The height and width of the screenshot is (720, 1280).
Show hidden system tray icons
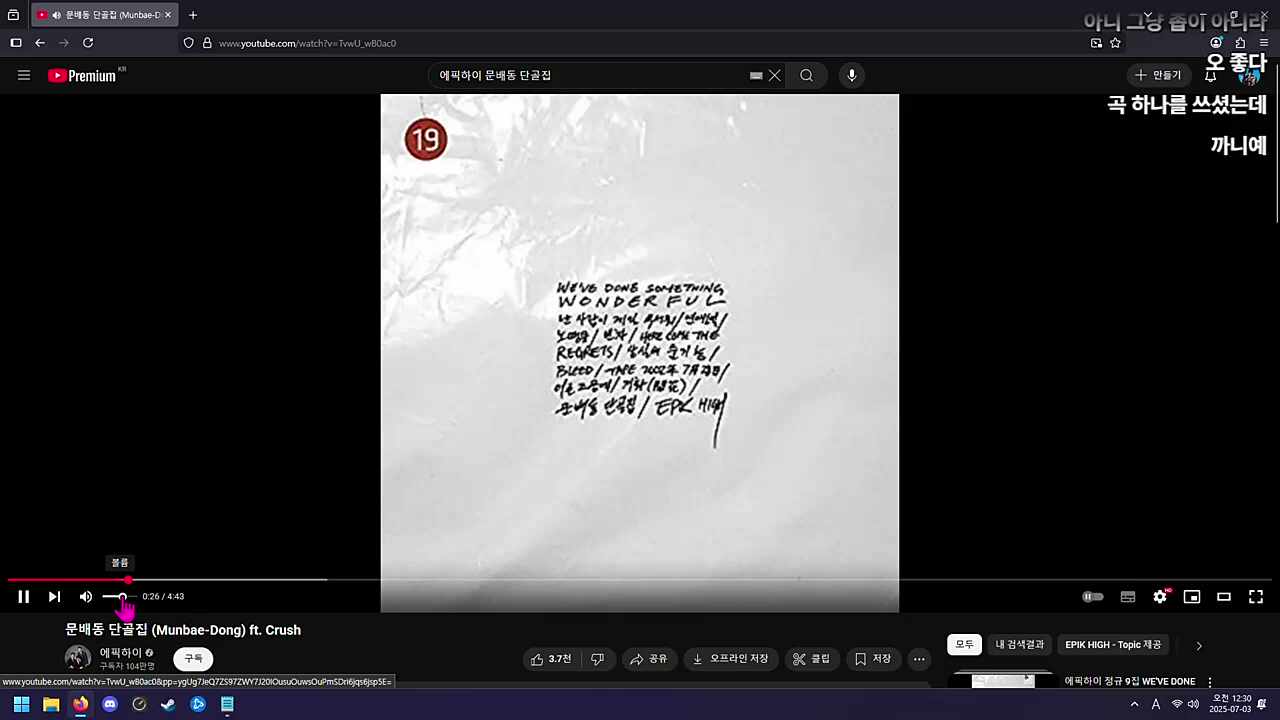pyautogui.click(x=1134, y=704)
